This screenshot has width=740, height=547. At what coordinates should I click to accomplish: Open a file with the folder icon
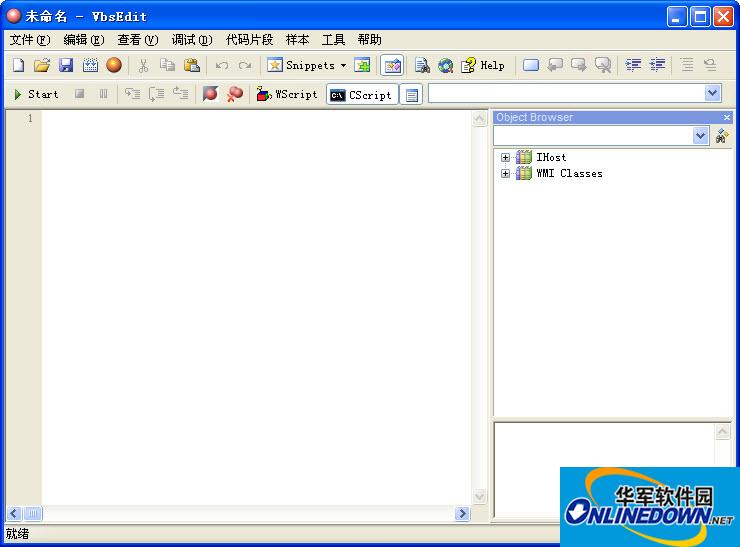coord(42,65)
